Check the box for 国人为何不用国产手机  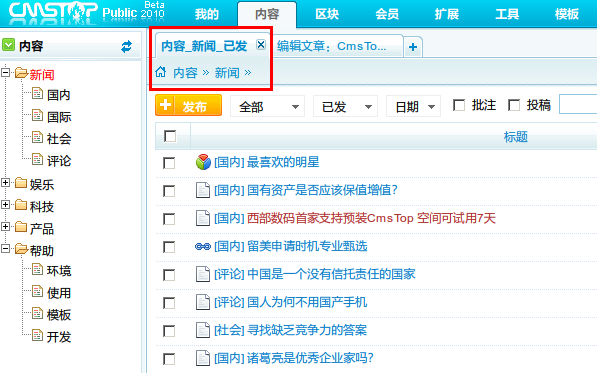169,303
